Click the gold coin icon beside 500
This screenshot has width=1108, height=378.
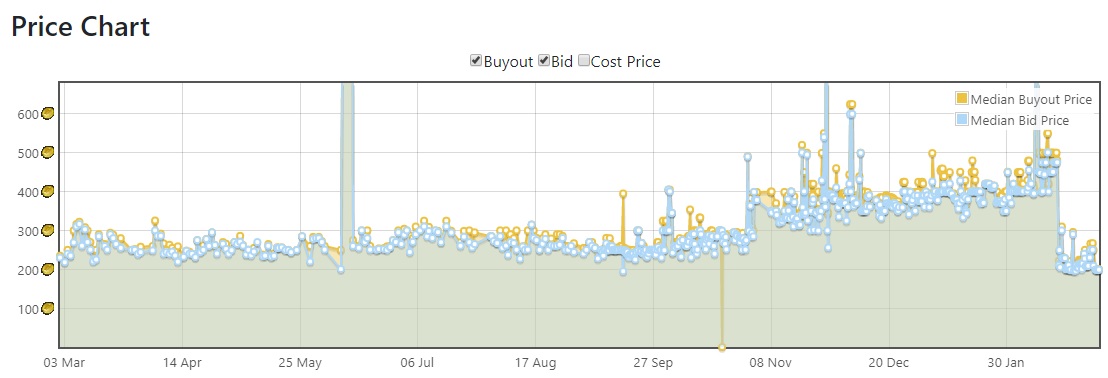pyautogui.click(x=48, y=153)
